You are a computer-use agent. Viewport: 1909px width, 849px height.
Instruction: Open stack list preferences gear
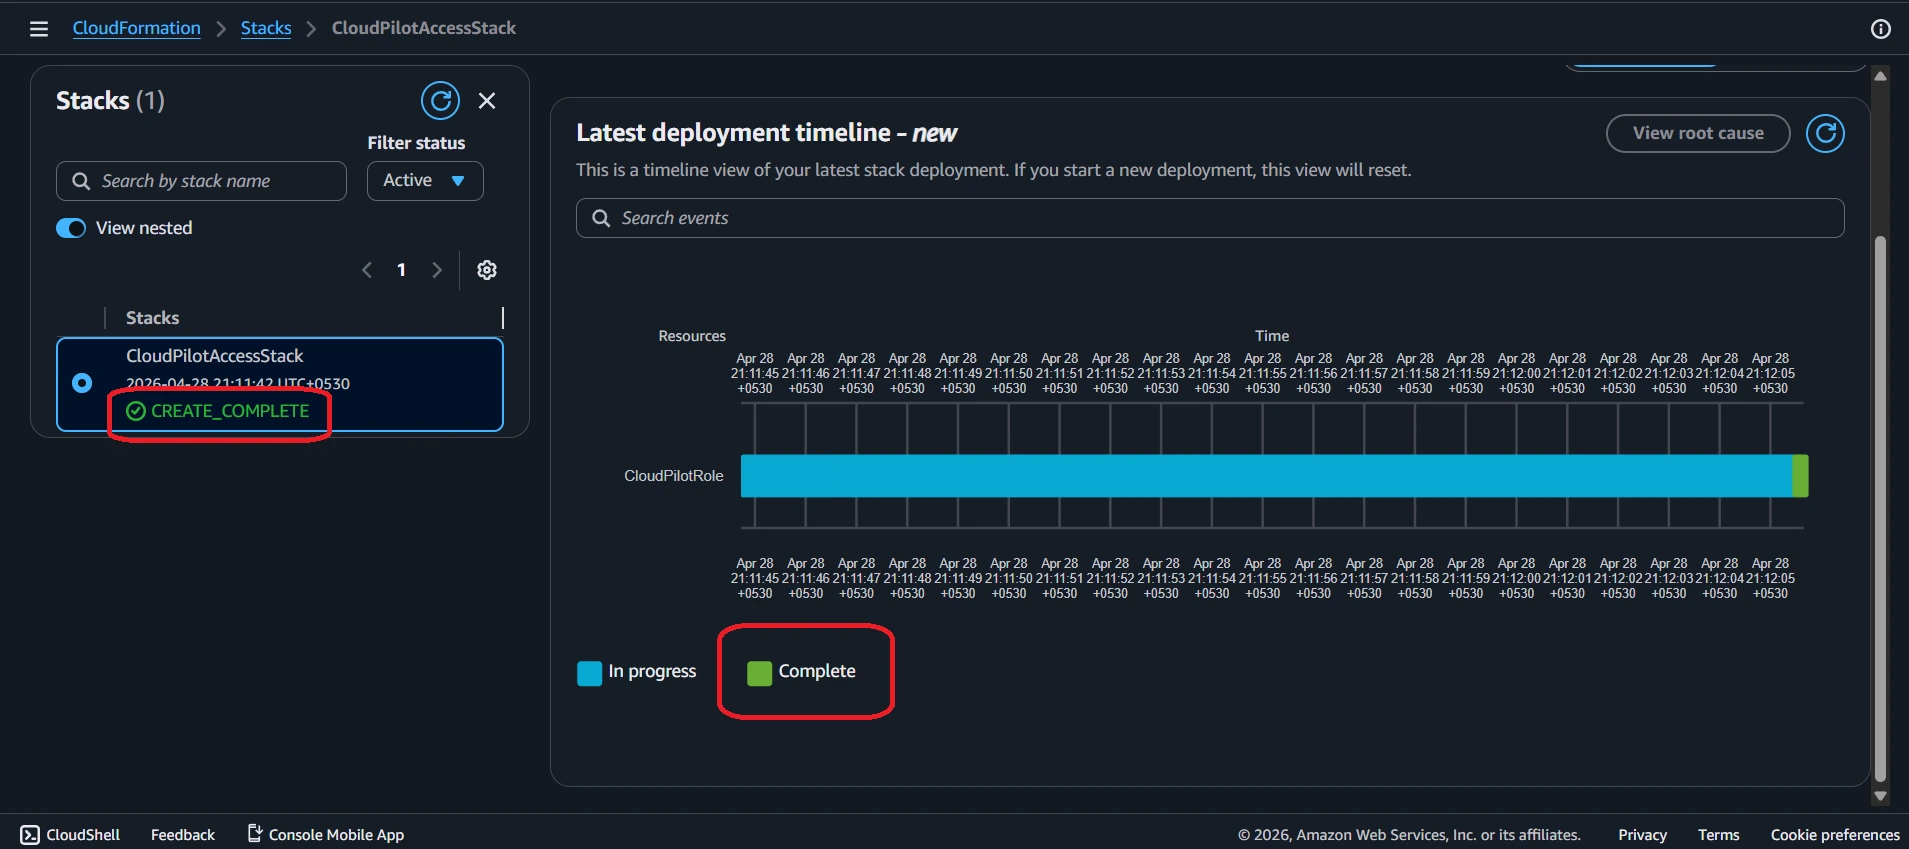(x=487, y=270)
